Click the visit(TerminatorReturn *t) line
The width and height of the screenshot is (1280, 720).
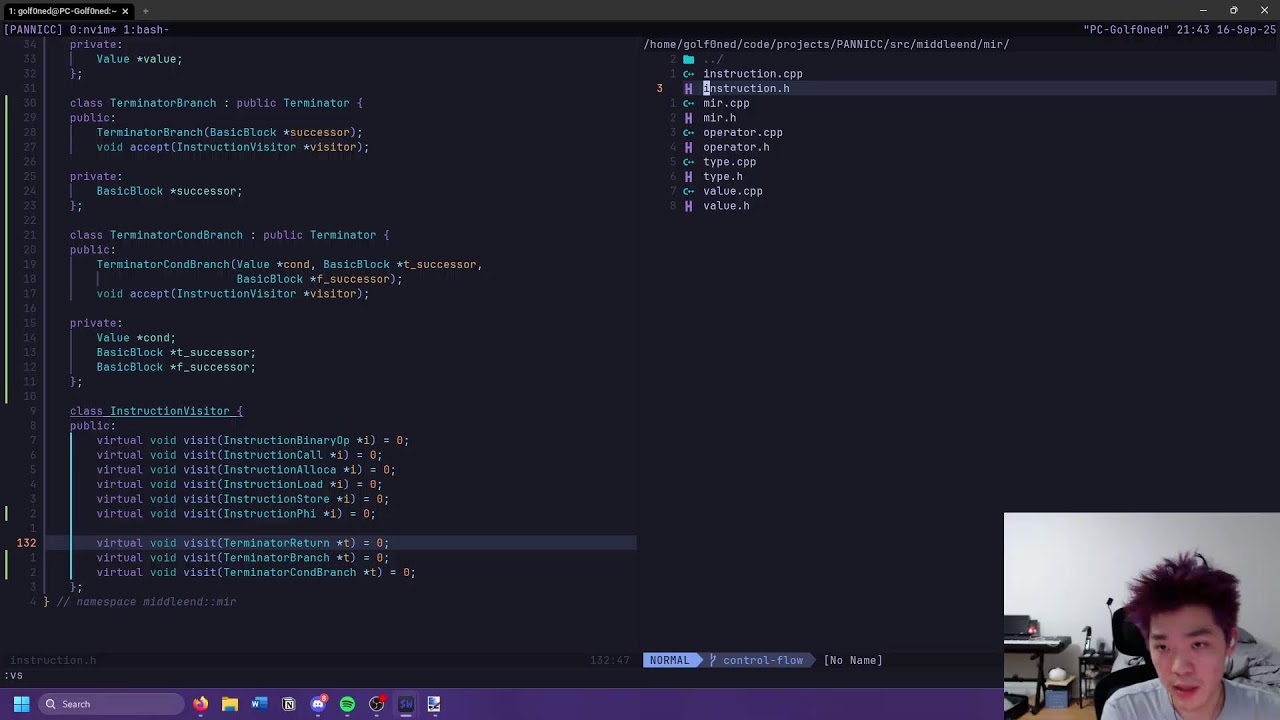coord(243,543)
